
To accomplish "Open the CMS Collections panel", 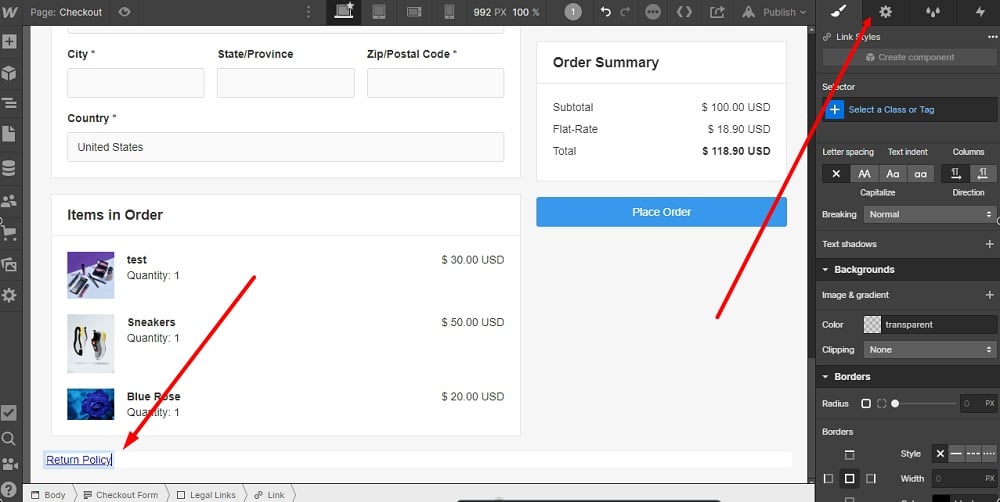I will 9,168.
